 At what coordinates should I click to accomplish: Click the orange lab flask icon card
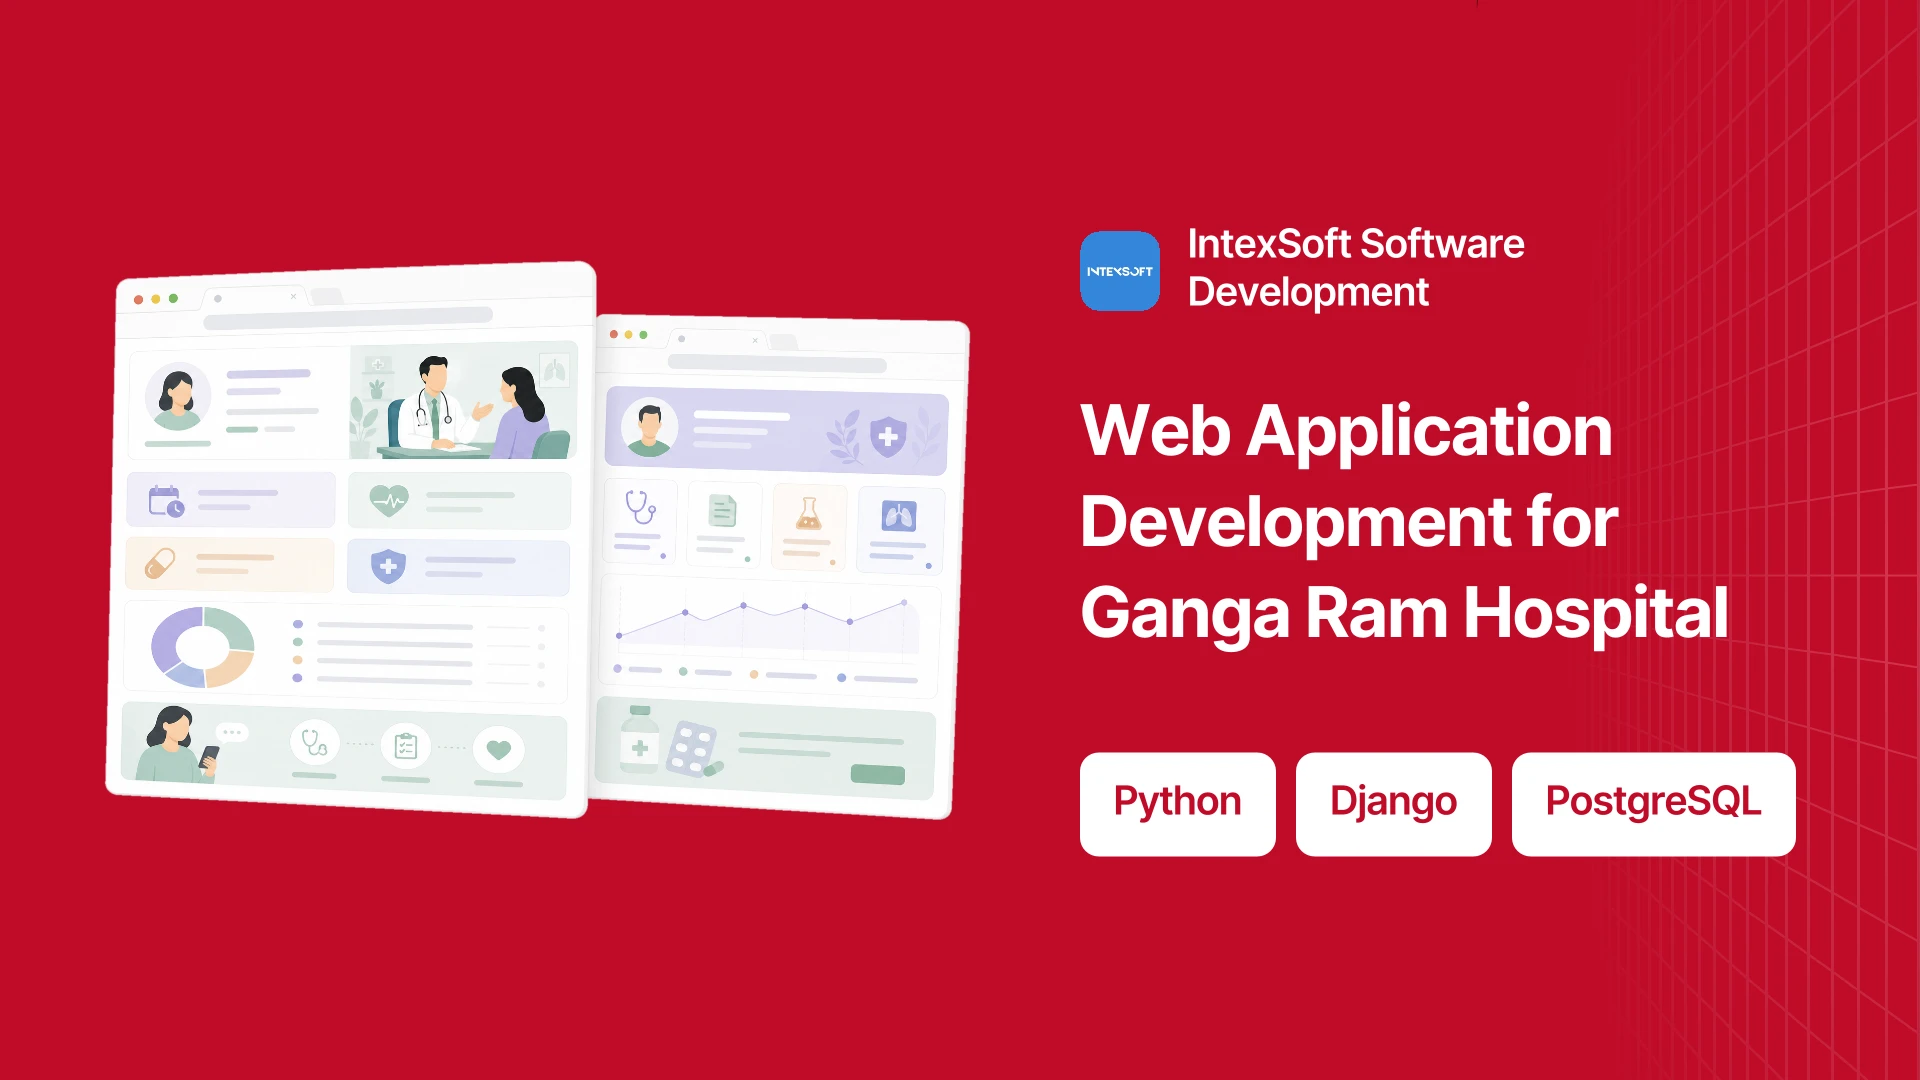coord(809,529)
